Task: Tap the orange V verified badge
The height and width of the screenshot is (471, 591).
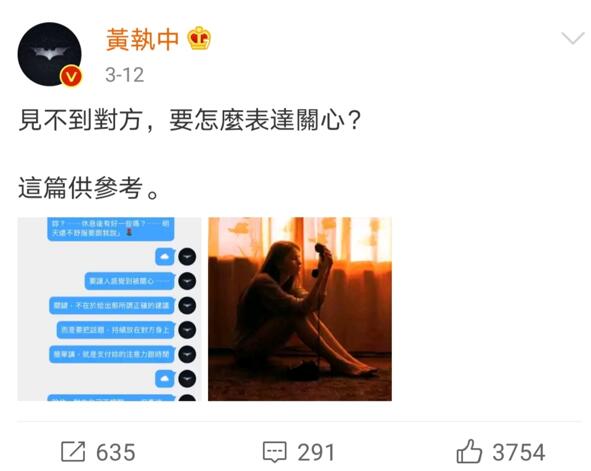Action: click(71, 77)
